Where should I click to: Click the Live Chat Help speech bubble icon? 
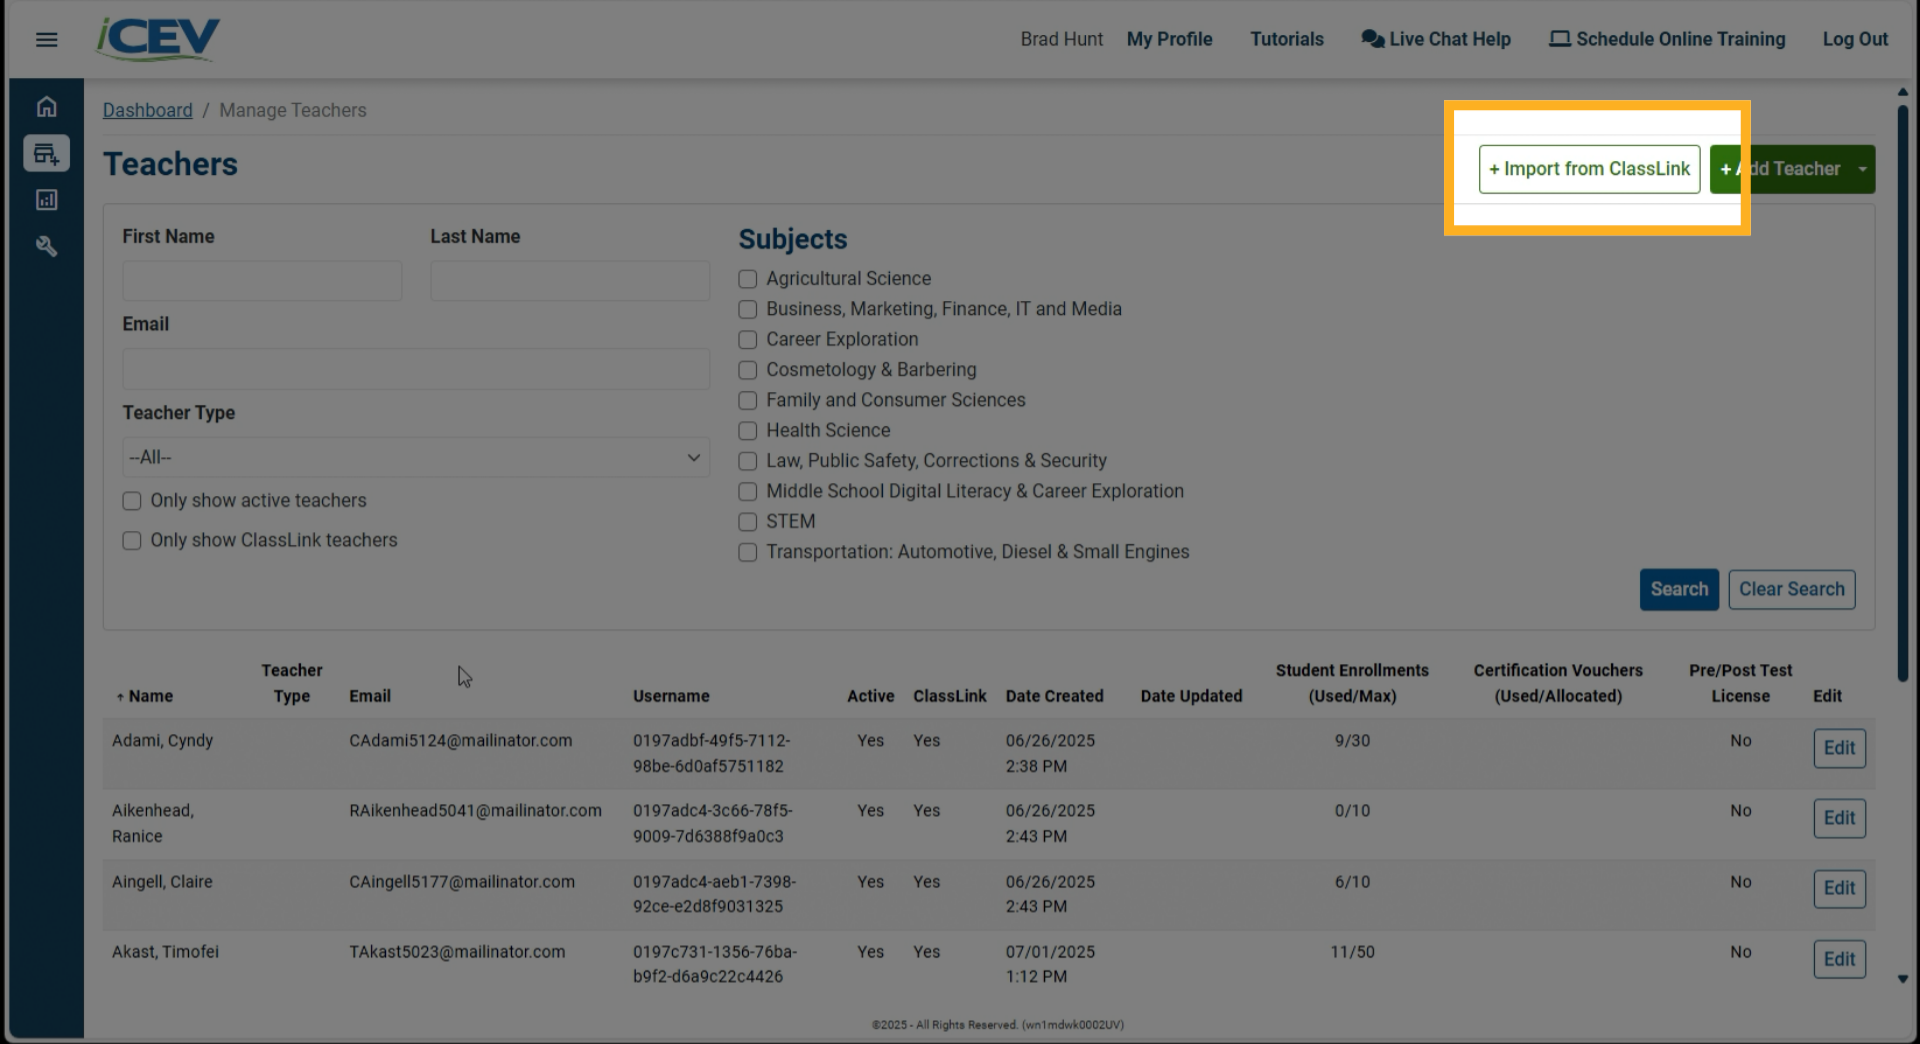[x=1371, y=38]
